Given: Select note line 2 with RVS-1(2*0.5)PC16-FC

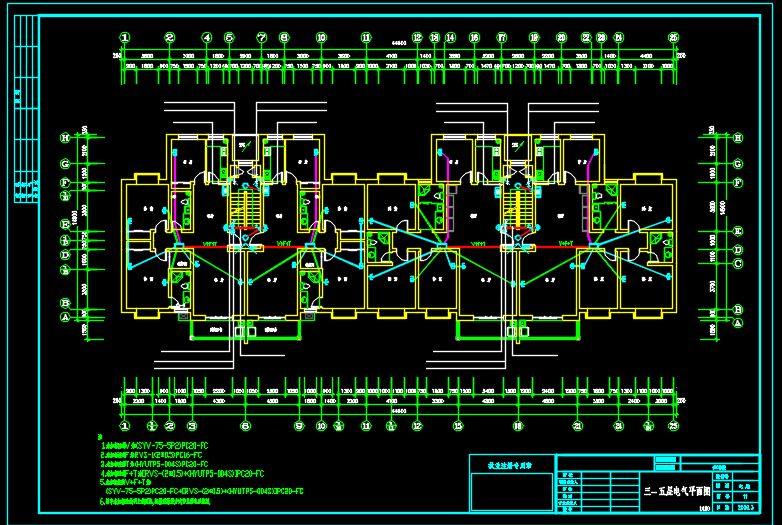Looking at the screenshot, I should click(151, 455).
